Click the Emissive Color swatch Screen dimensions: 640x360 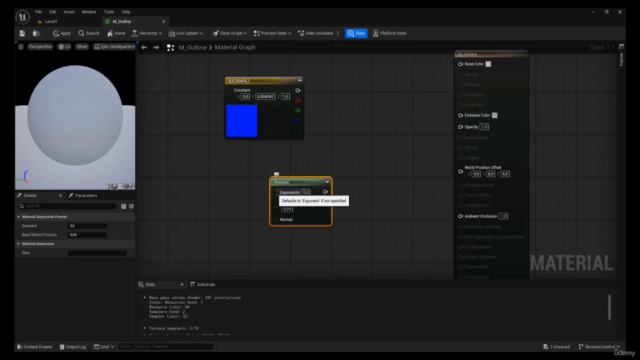coord(495,116)
